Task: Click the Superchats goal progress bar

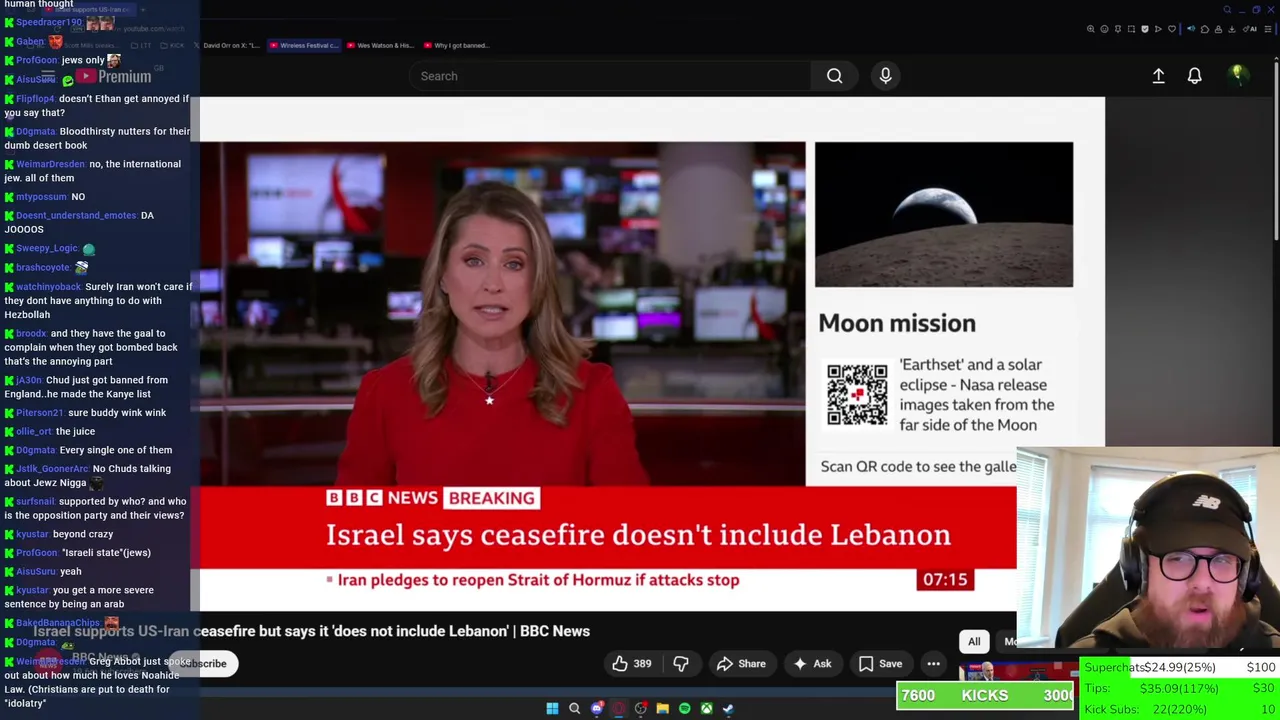Action: click(1180, 667)
